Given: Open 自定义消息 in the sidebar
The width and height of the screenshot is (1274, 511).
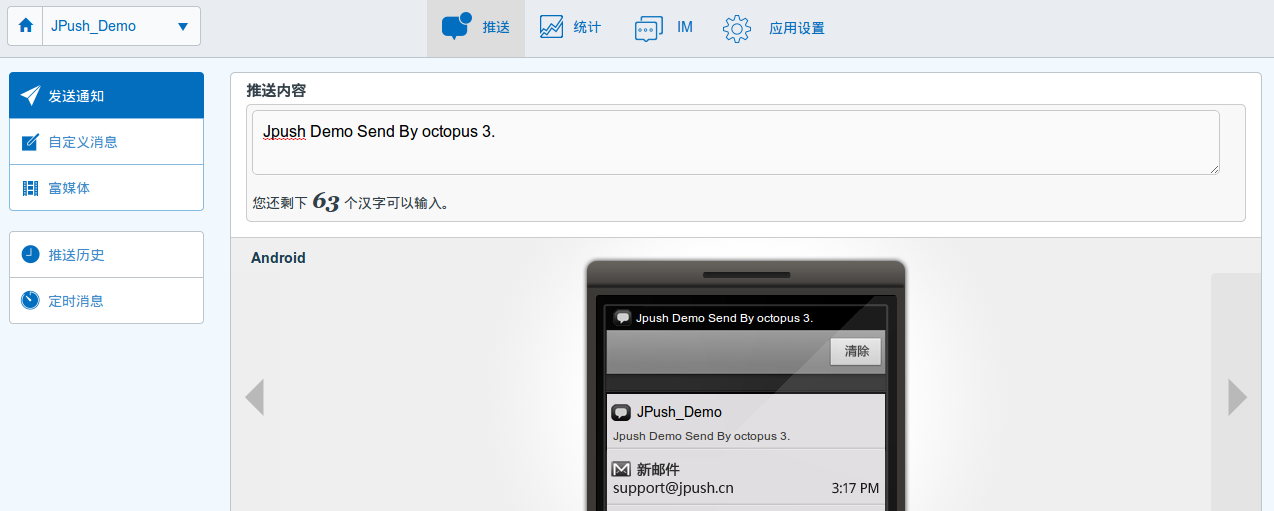Looking at the screenshot, I should pos(106,142).
